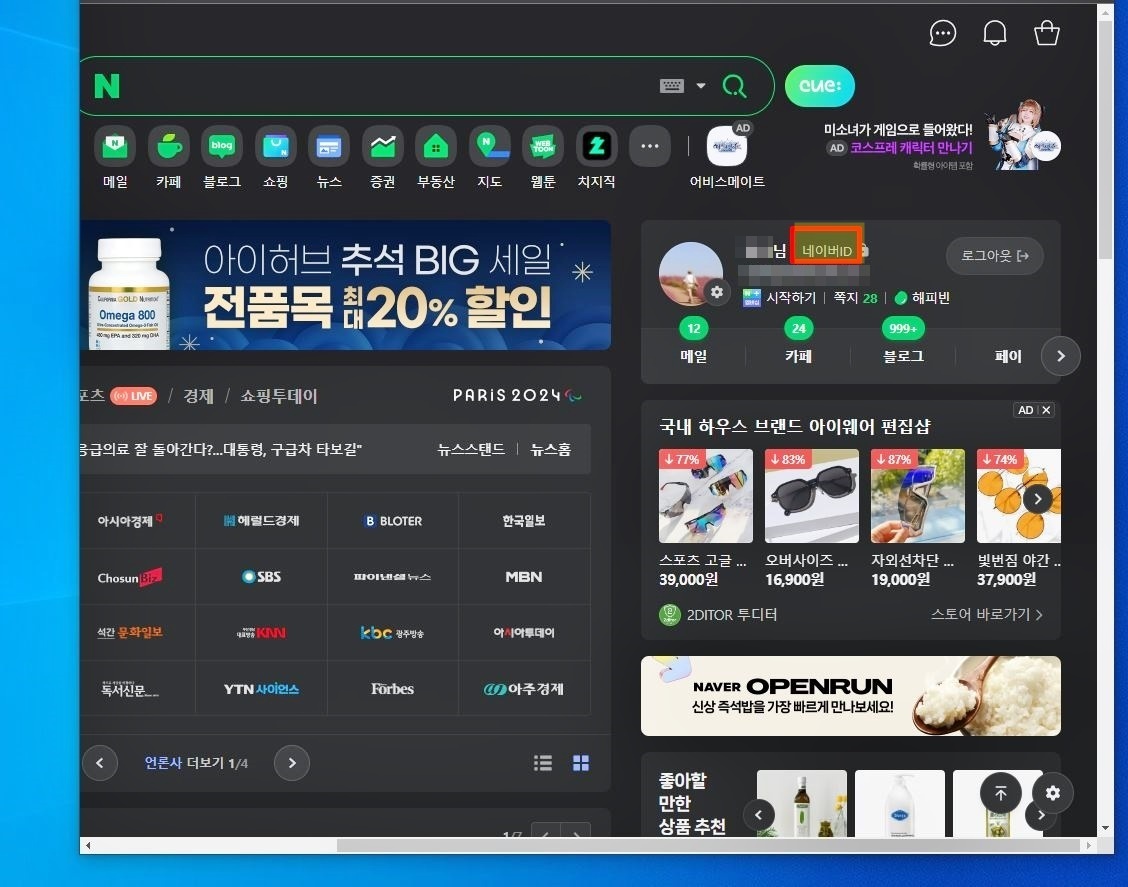Open the 증권 shortcut icon
This screenshot has width=1128, height=887.
(x=382, y=146)
